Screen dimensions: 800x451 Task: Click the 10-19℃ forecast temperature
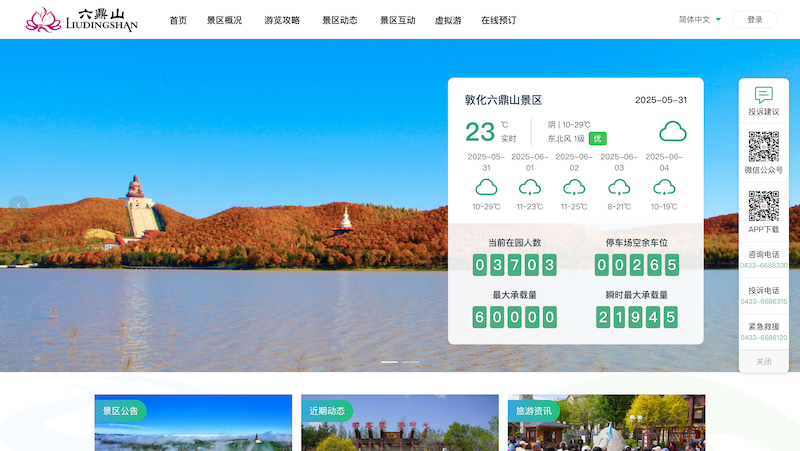pyautogui.click(x=664, y=207)
